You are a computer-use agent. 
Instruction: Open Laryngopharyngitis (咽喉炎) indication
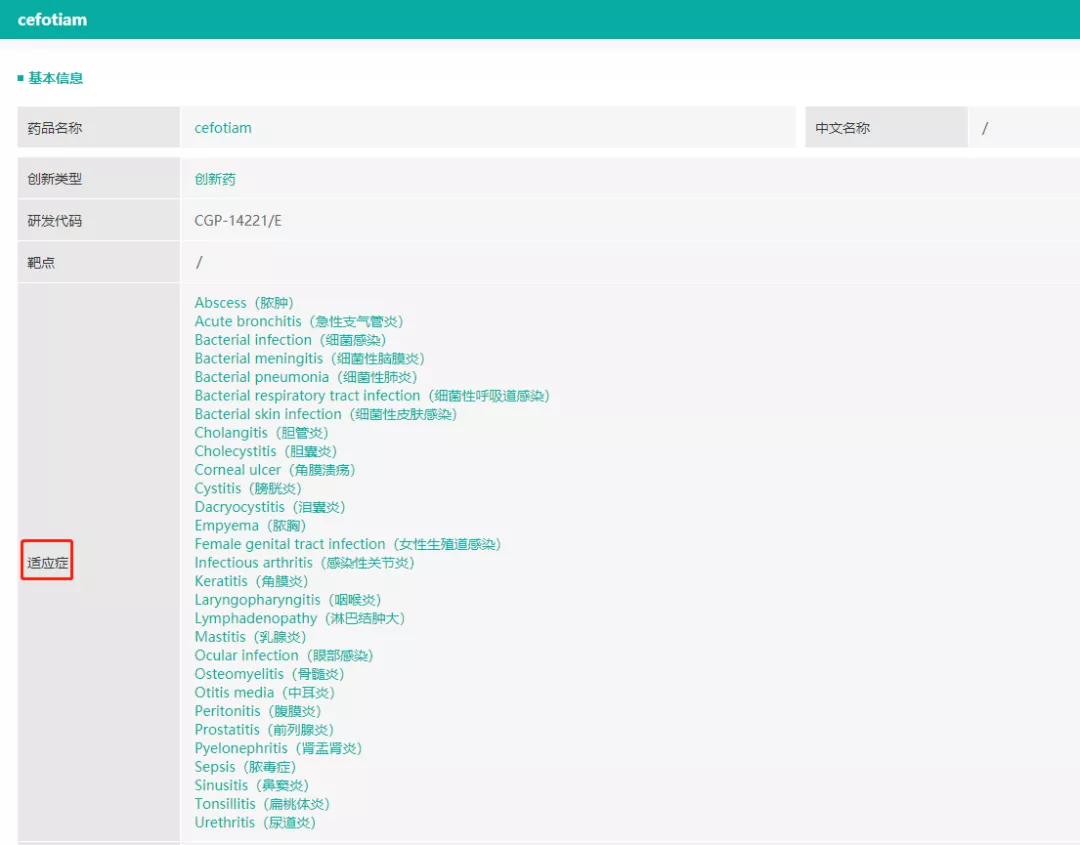click(x=288, y=601)
